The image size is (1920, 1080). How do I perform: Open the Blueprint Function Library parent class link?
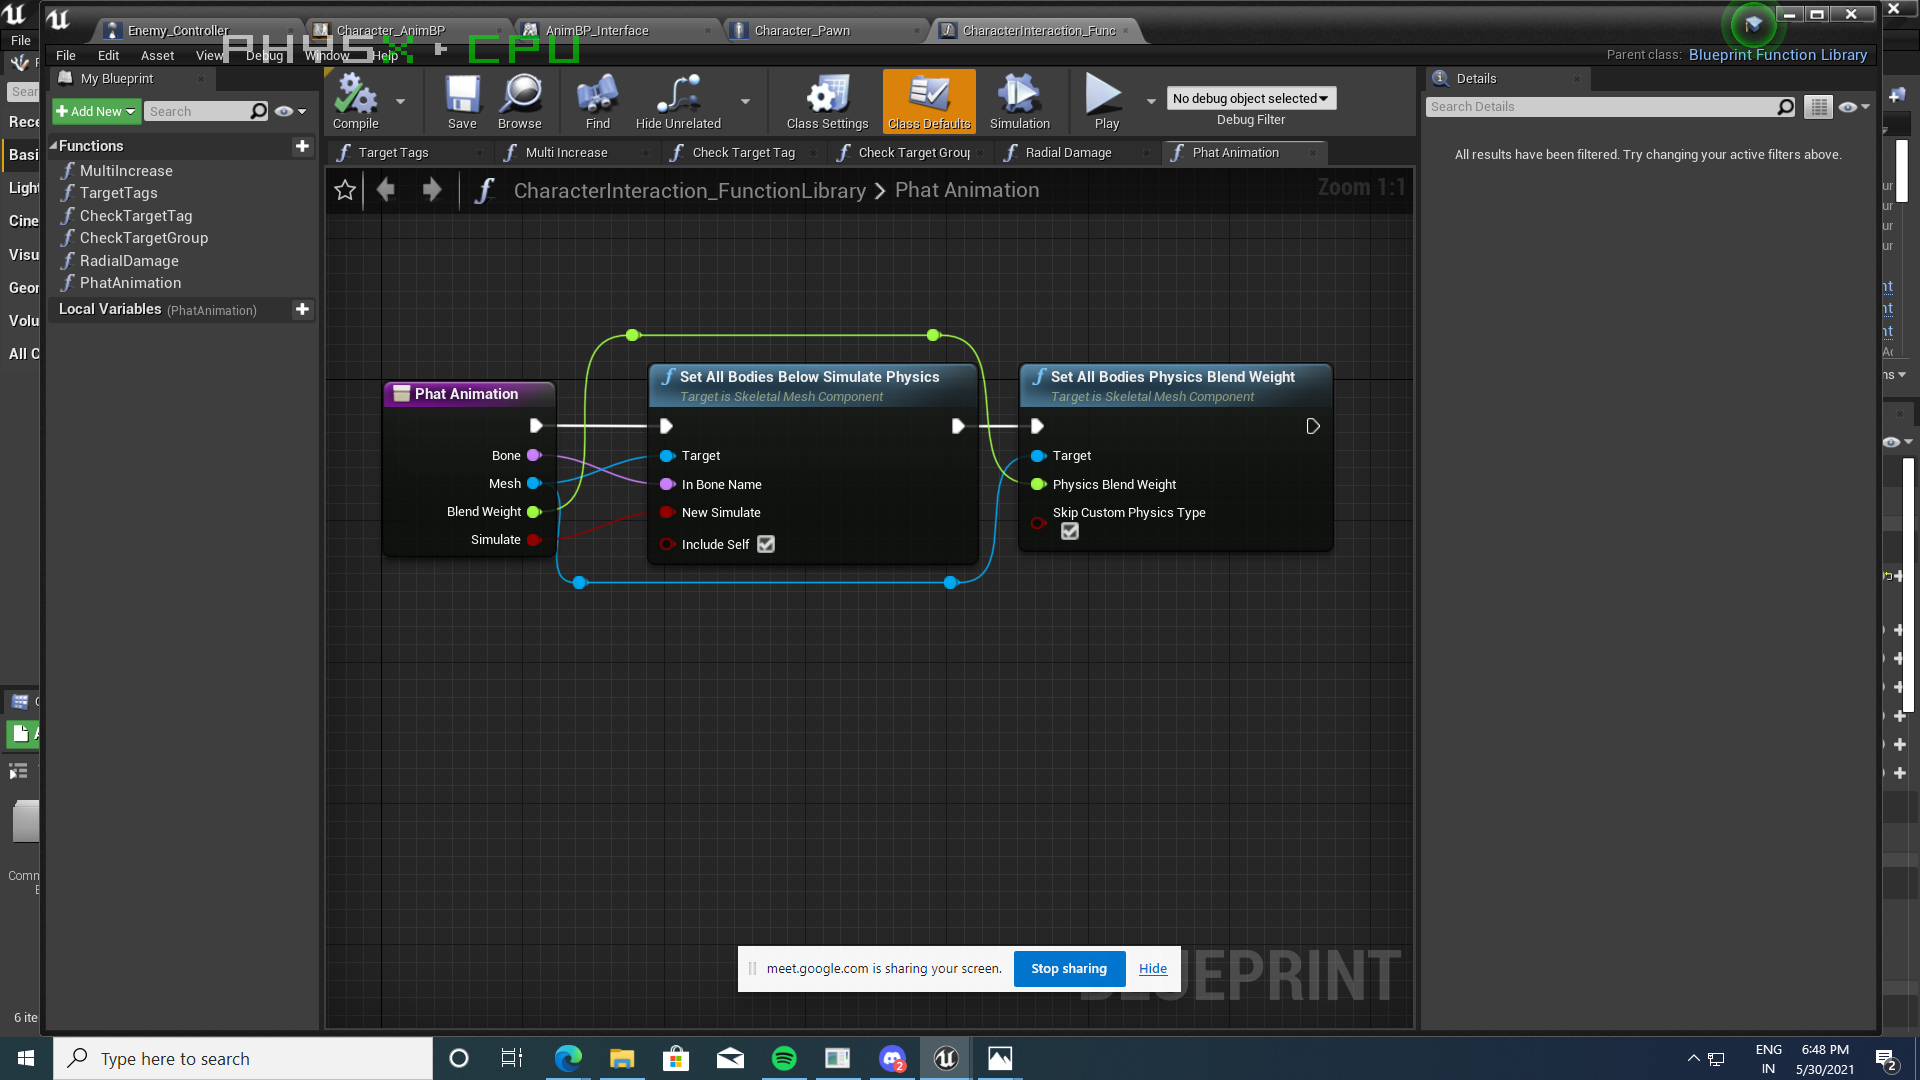tap(1777, 55)
